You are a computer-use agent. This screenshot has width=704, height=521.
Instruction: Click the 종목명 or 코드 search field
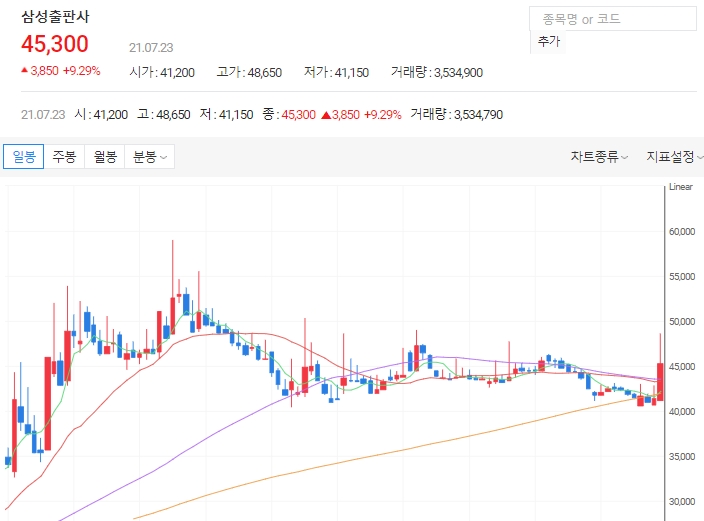click(613, 19)
